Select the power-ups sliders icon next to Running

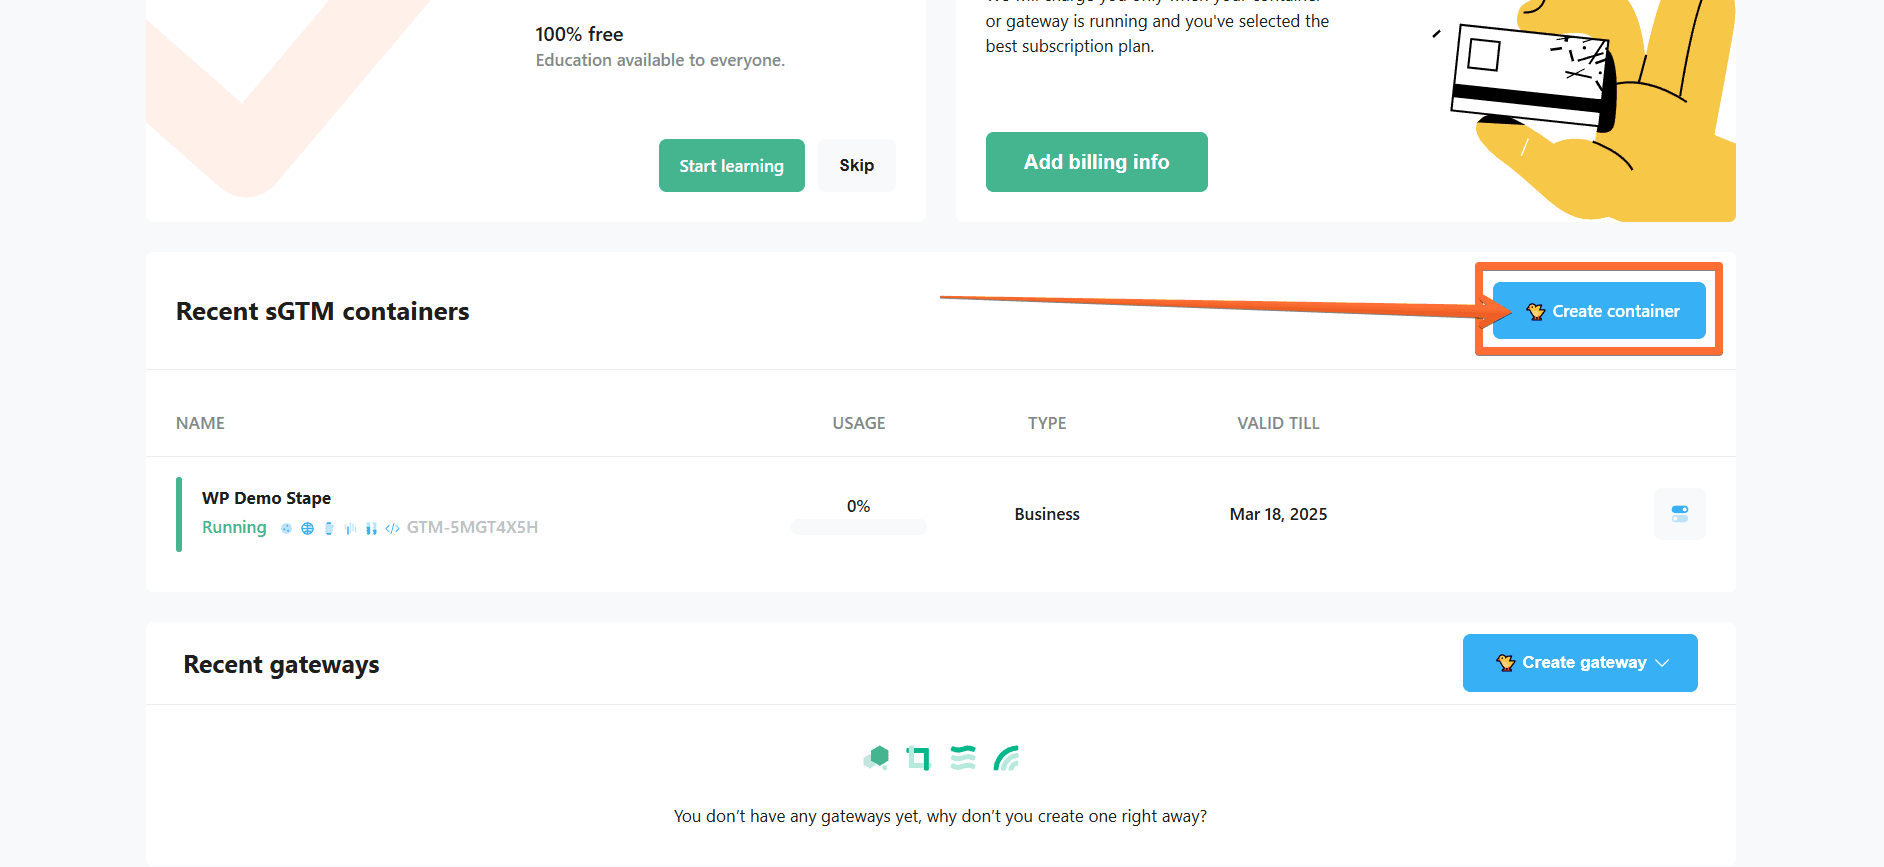coord(371,527)
